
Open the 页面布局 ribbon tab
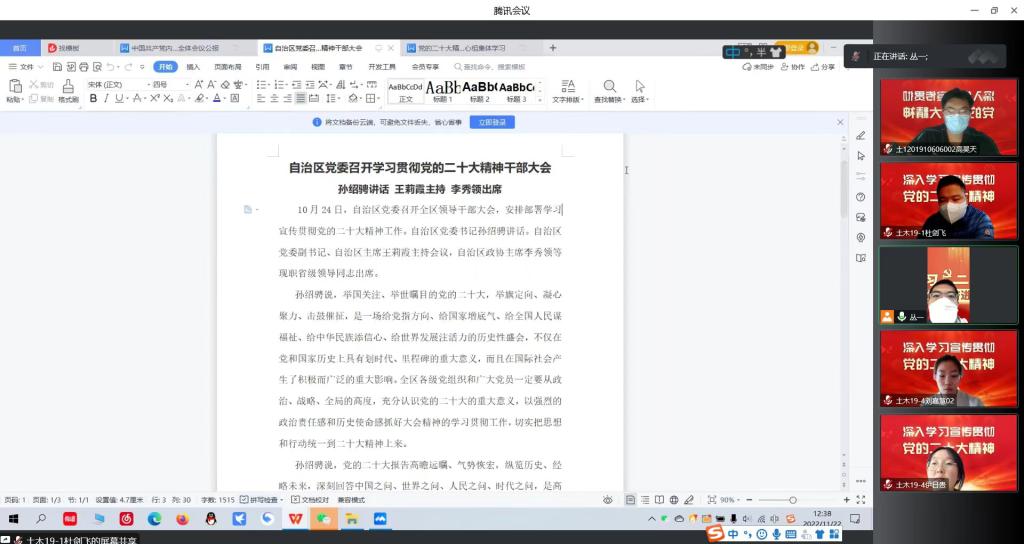click(x=227, y=67)
